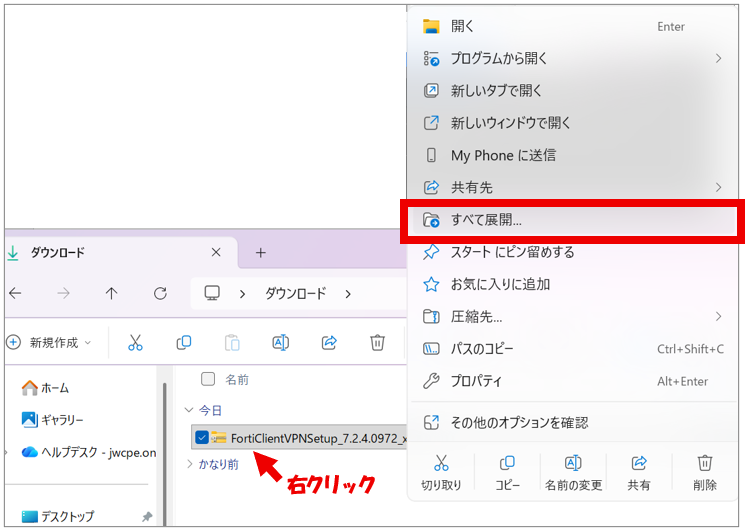Image resolution: width=747 pixels, height=530 pixels.
Task: Choose 'My Phone に送信' menu entry
Action: [573, 155]
